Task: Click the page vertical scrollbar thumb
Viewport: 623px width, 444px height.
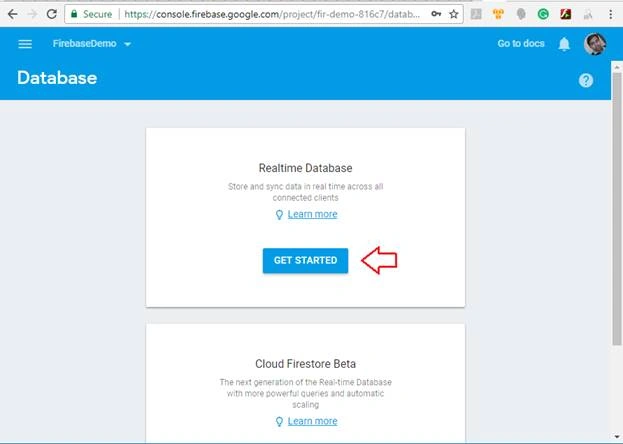Action: 617,209
